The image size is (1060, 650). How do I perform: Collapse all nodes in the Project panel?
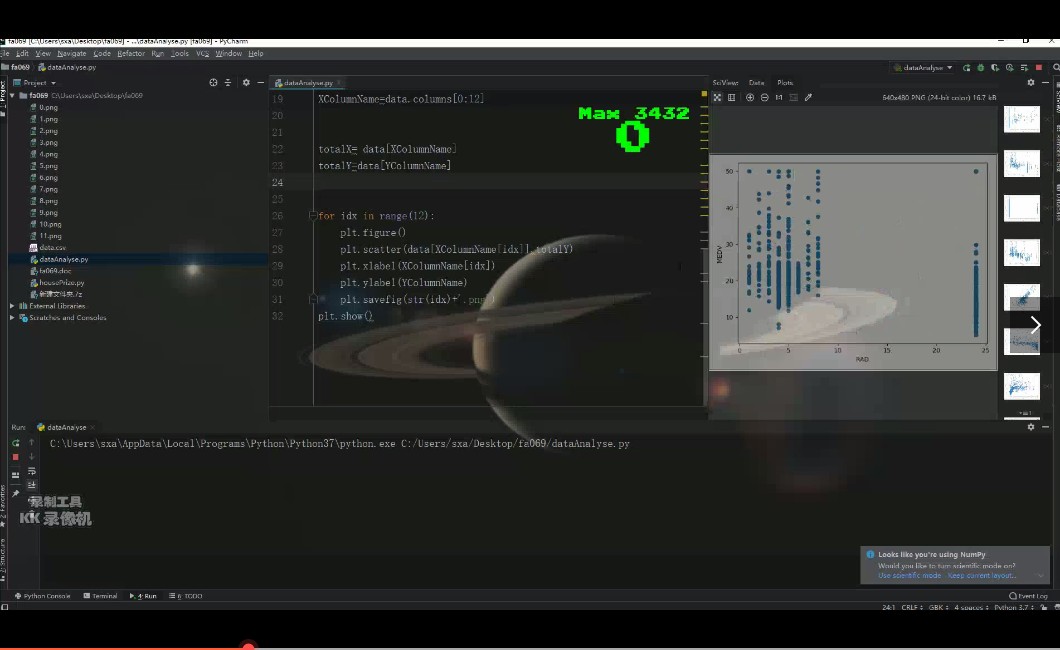coord(228,82)
